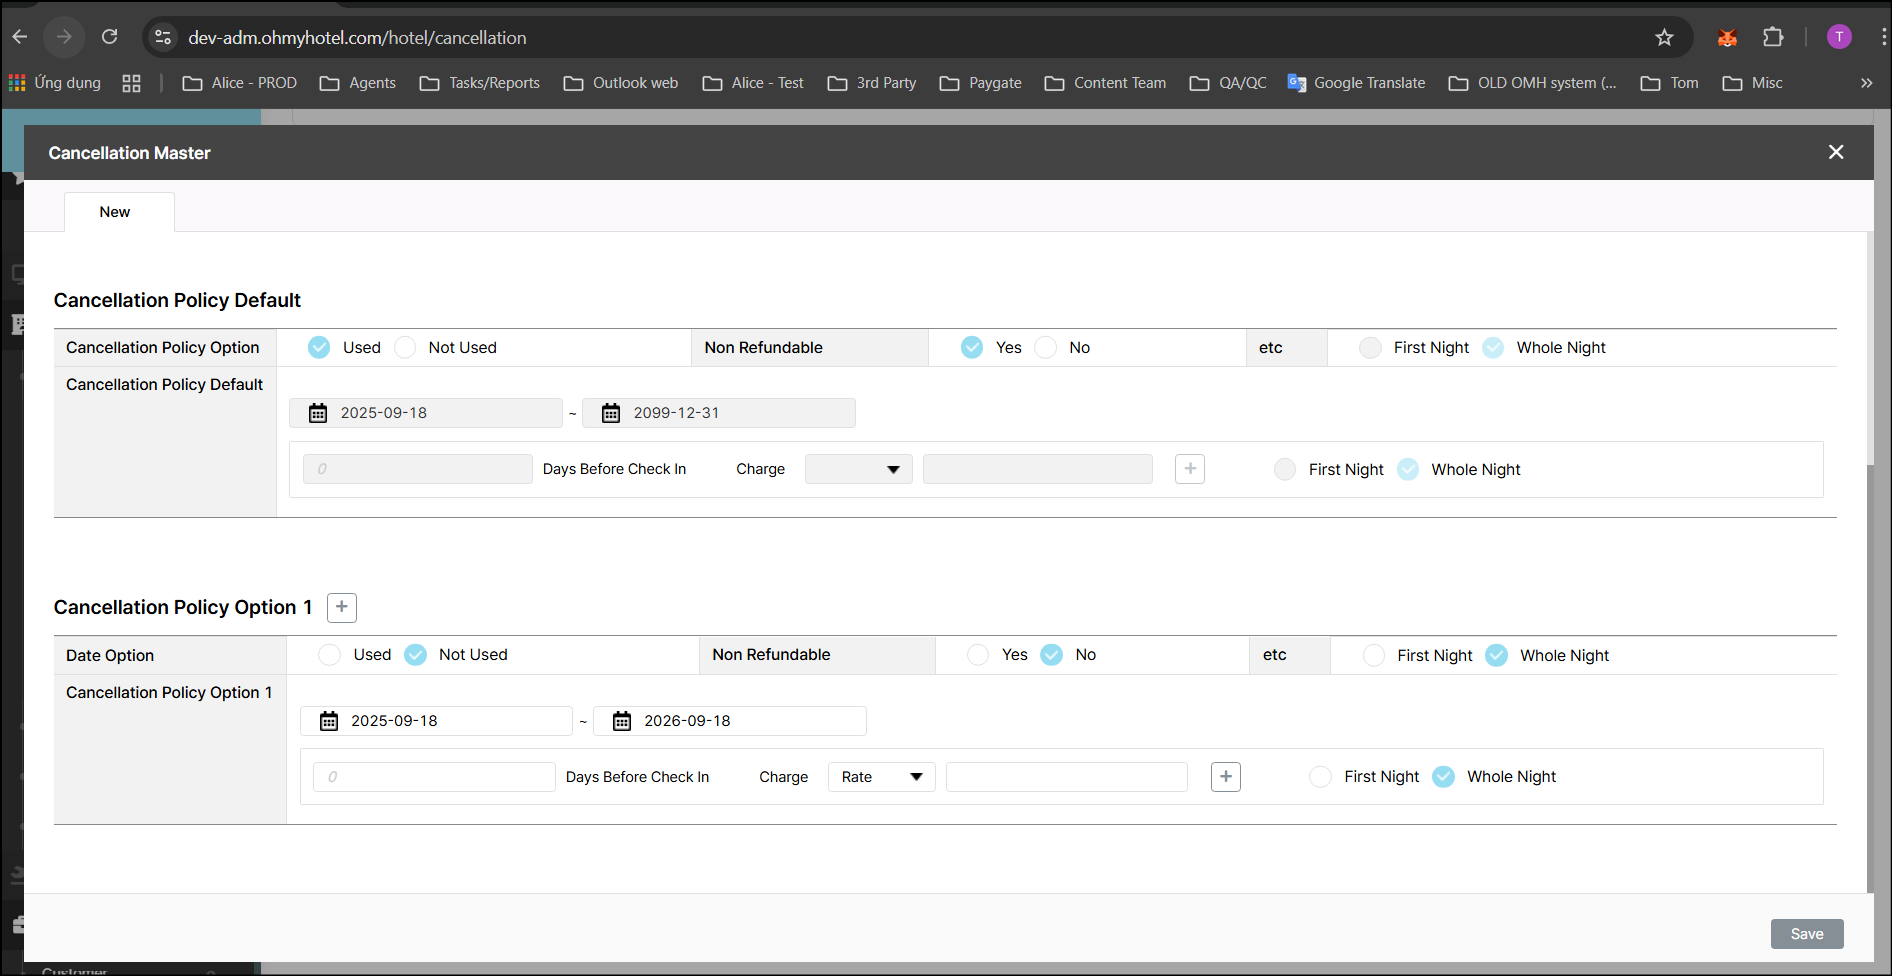
Task: Set Non Refundable to No in Default
Action: (x=1046, y=348)
